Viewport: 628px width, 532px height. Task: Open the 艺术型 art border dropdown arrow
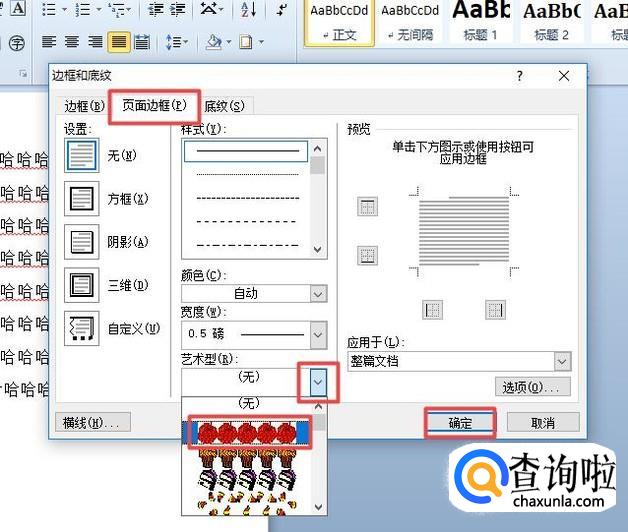pyautogui.click(x=318, y=382)
